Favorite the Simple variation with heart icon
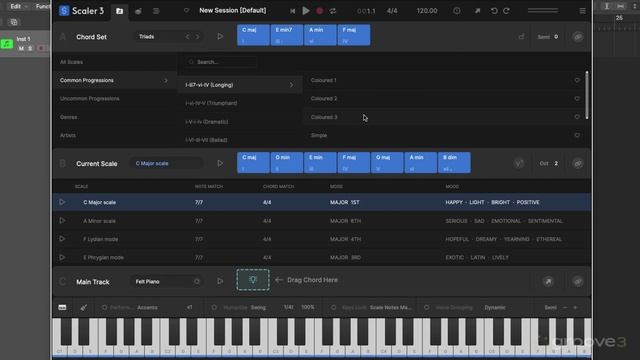Viewport: 640px width, 360px height. [577, 136]
